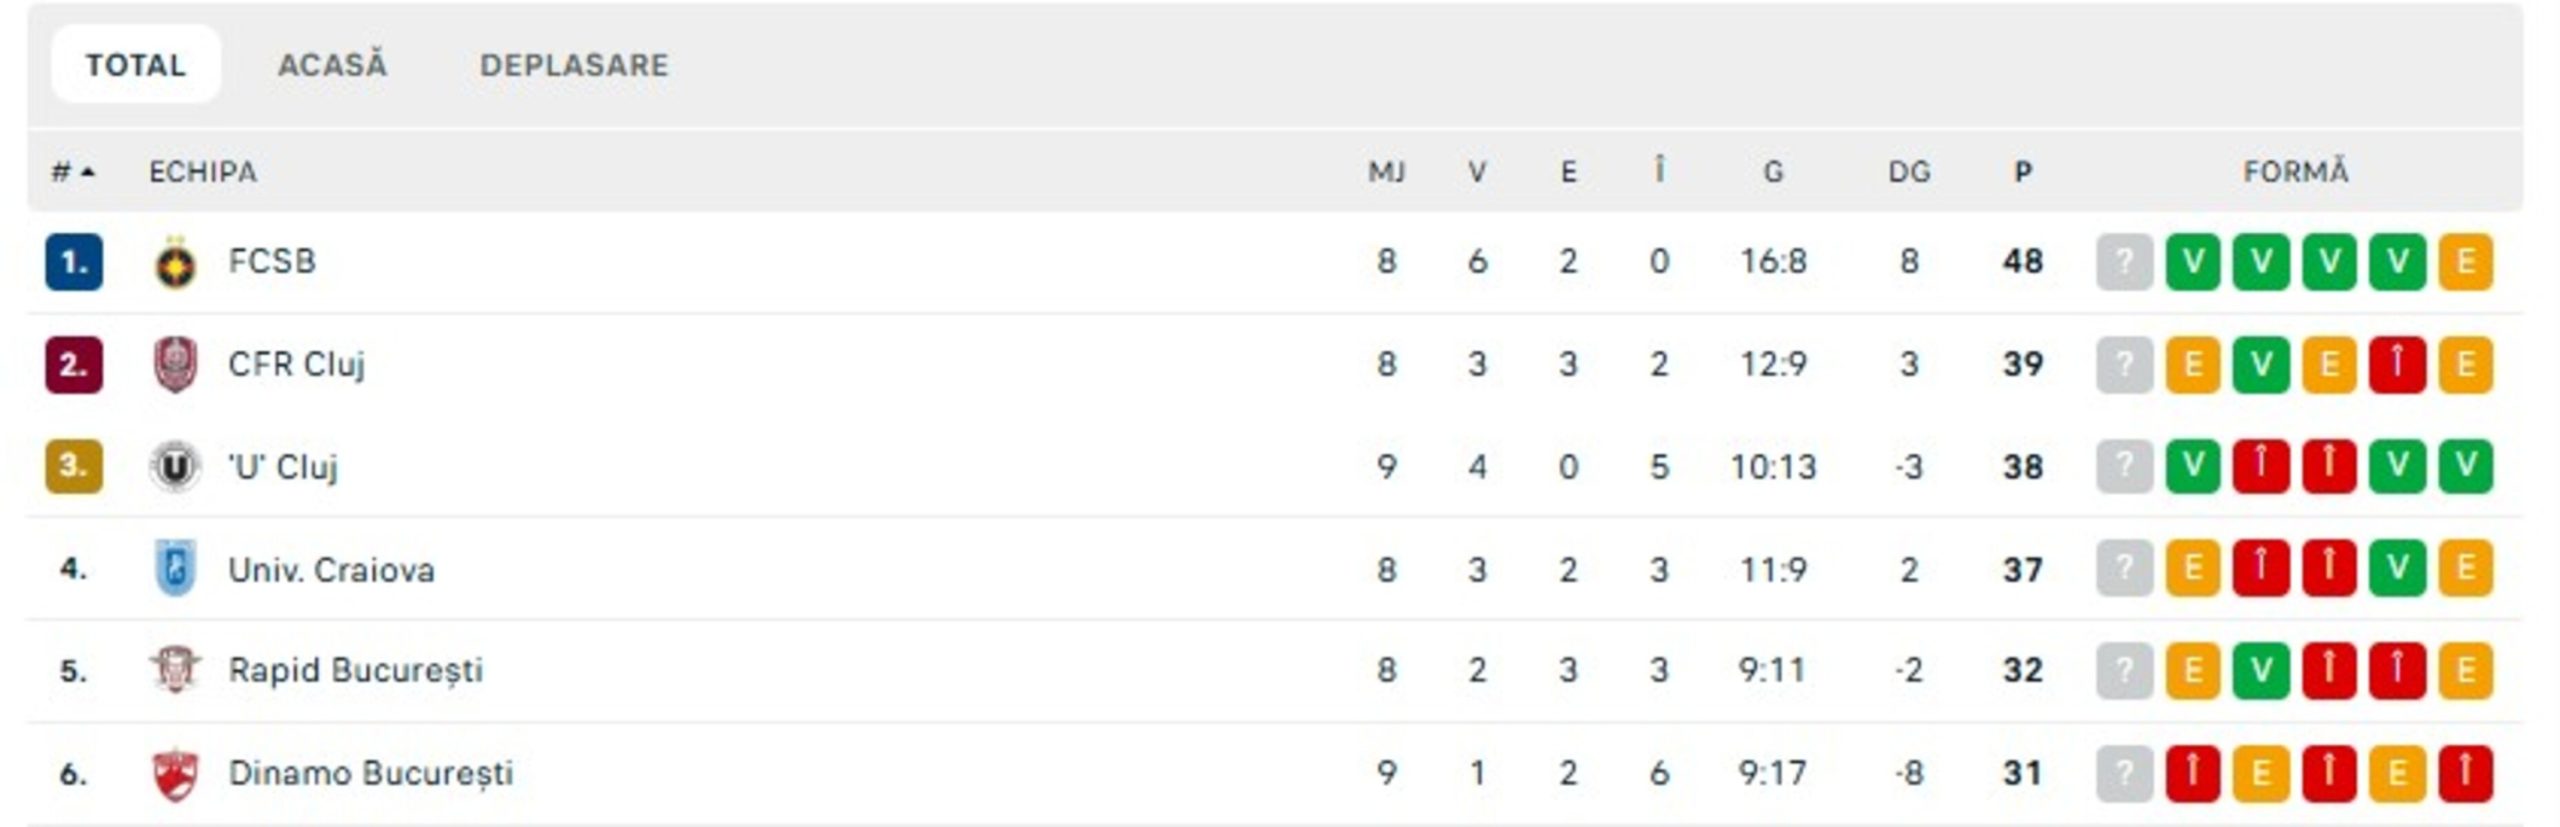The width and height of the screenshot is (2560, 827).
Task: Click FCSB's grey question mark form icon
Action: pos(2123,263)
